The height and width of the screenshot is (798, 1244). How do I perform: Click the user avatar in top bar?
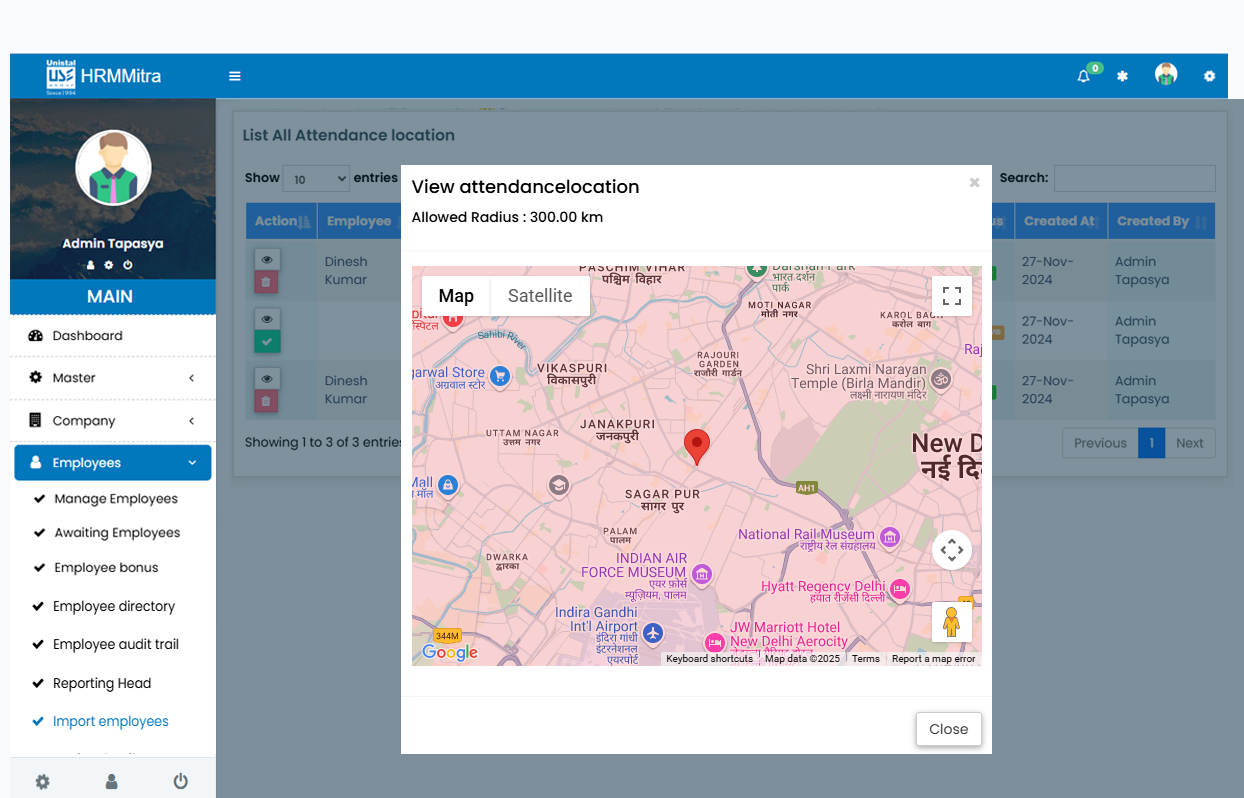click(1165, 75)
